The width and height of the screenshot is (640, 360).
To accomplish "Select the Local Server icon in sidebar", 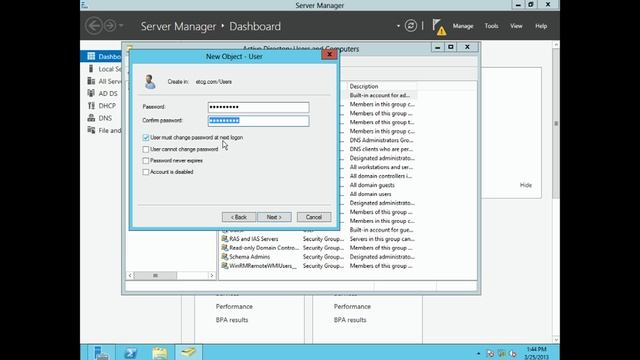I will (x=91, y=69).
